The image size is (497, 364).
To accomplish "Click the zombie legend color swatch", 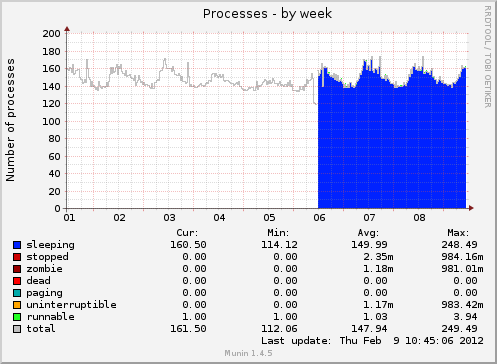I will coord(17,269).
